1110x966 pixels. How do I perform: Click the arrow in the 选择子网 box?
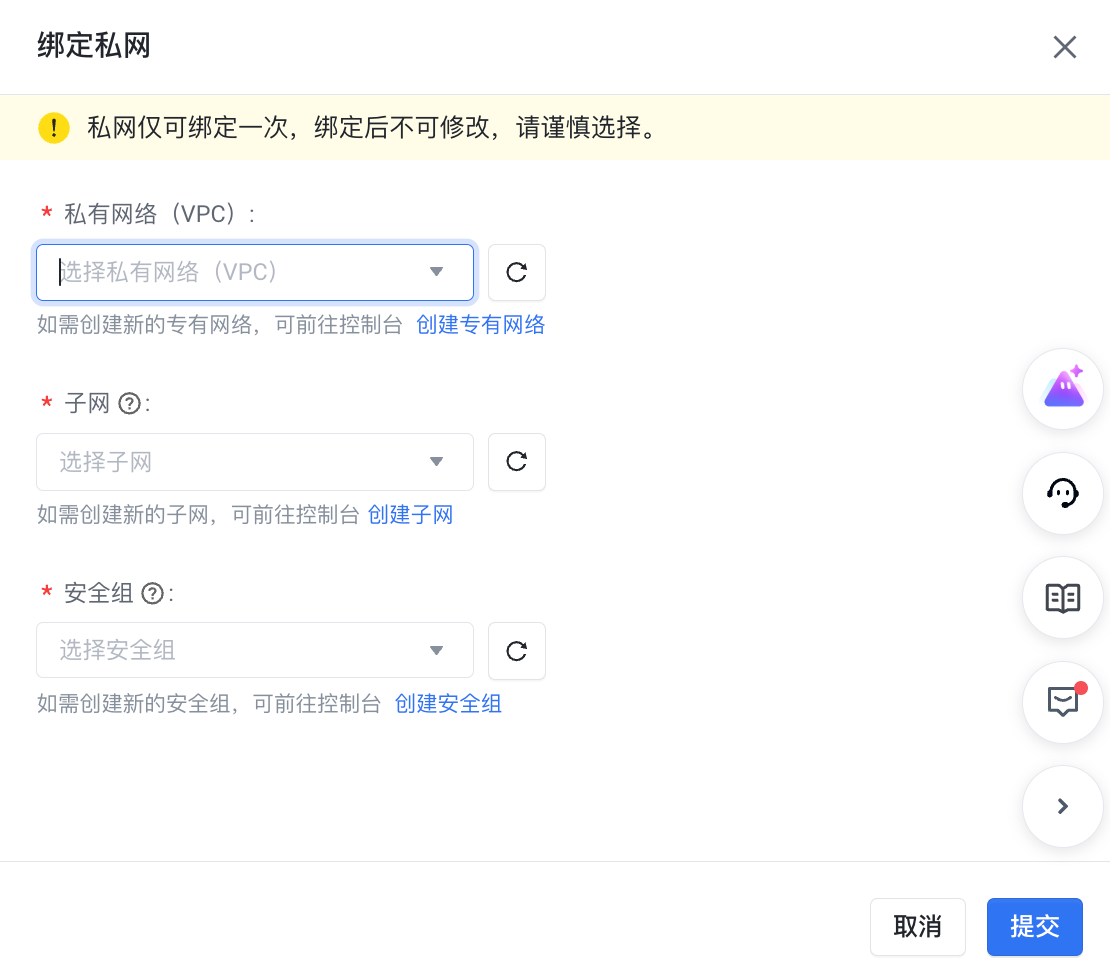tap(437, 461)
